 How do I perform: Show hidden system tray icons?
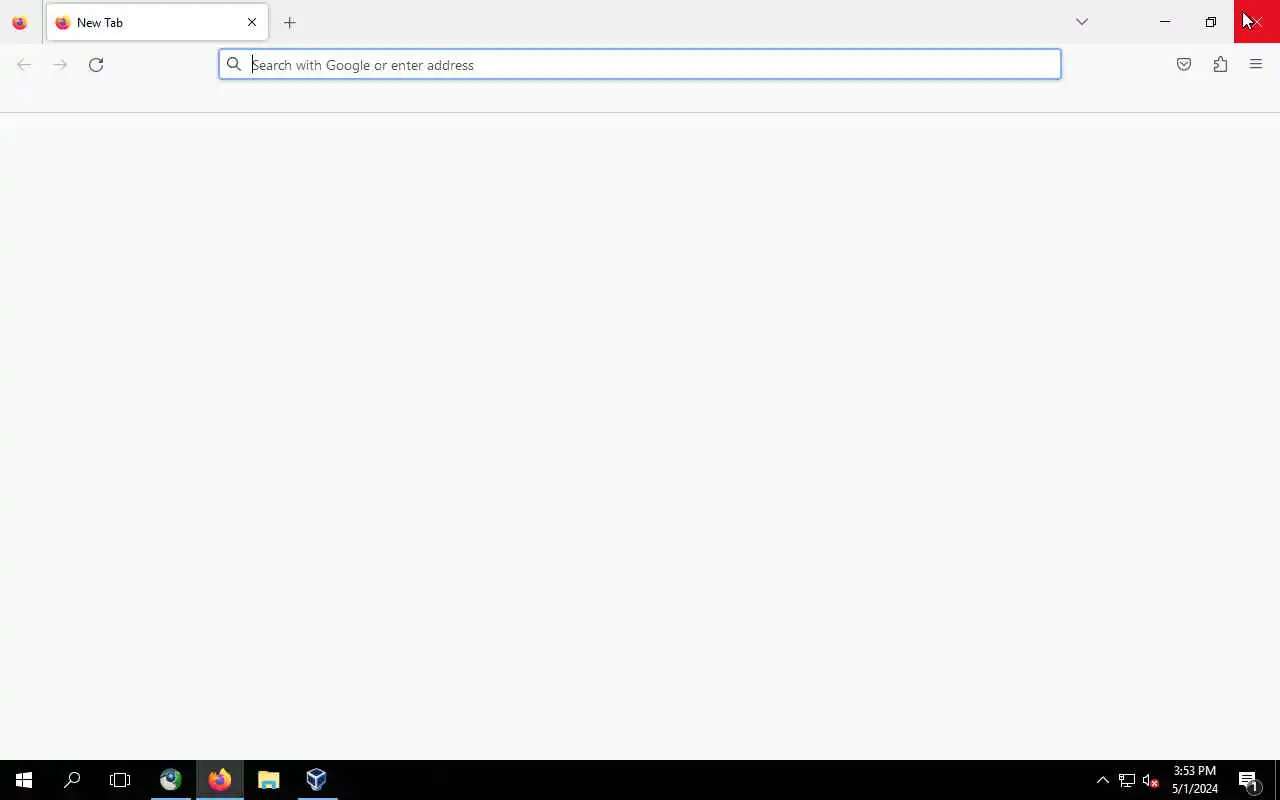pyautogui.click(x=1103, y=780)
